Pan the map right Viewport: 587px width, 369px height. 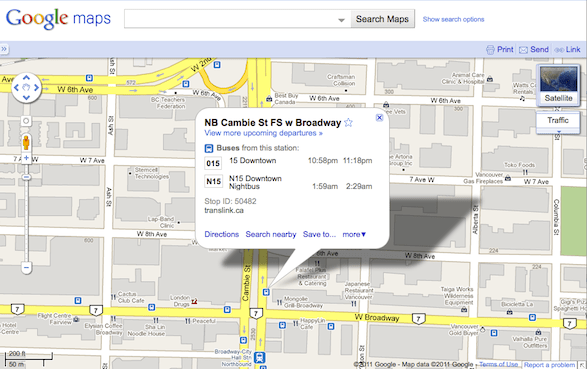[x=36, y=88]
